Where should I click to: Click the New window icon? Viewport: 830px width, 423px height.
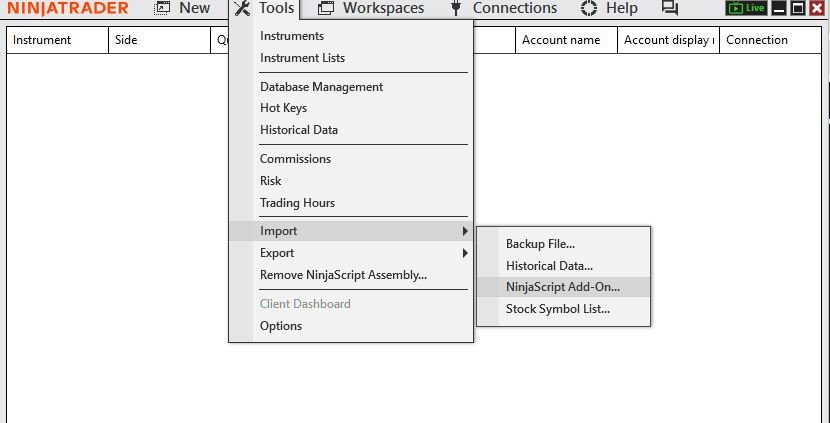tap(161, 8)
